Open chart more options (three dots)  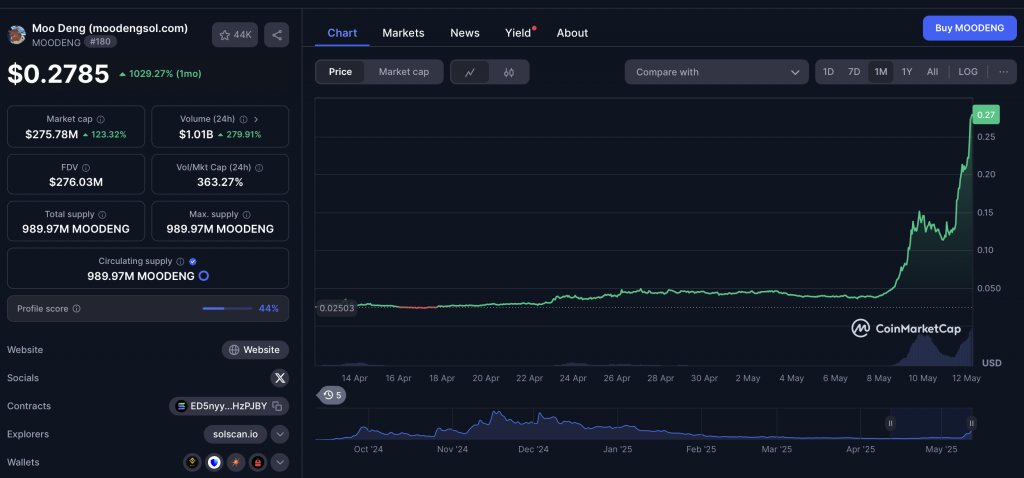click(1003, 72)
